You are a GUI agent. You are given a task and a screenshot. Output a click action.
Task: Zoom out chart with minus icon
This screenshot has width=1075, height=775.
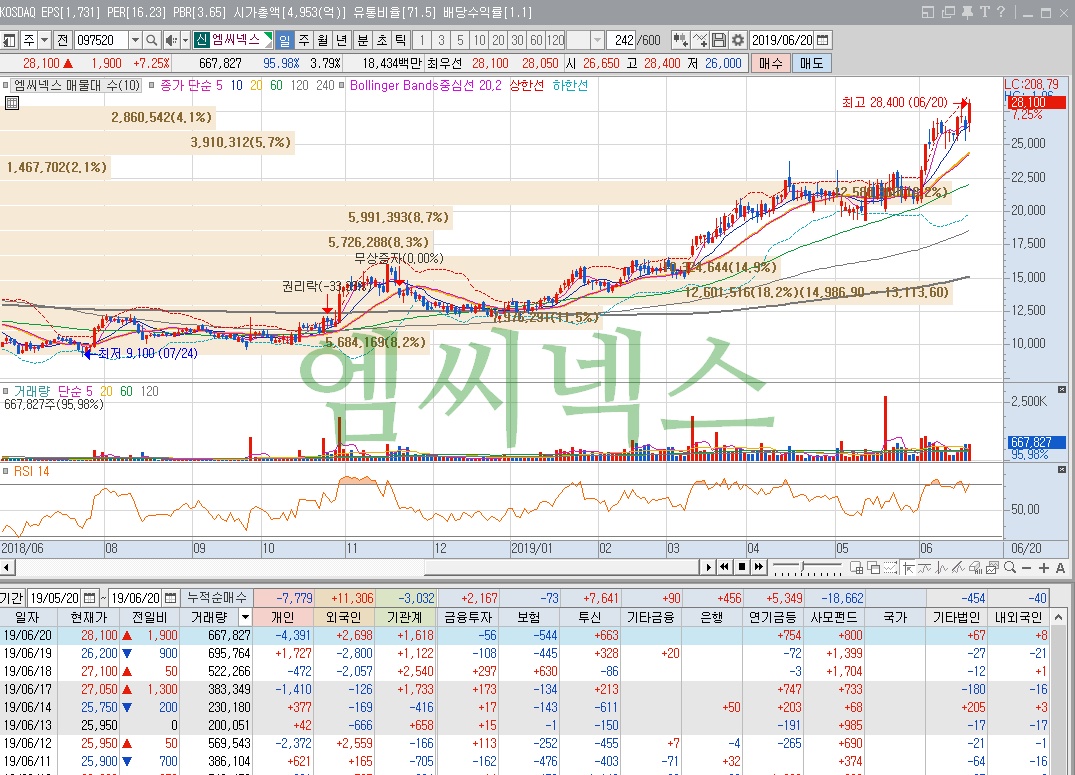click(x=1026, y=568)
